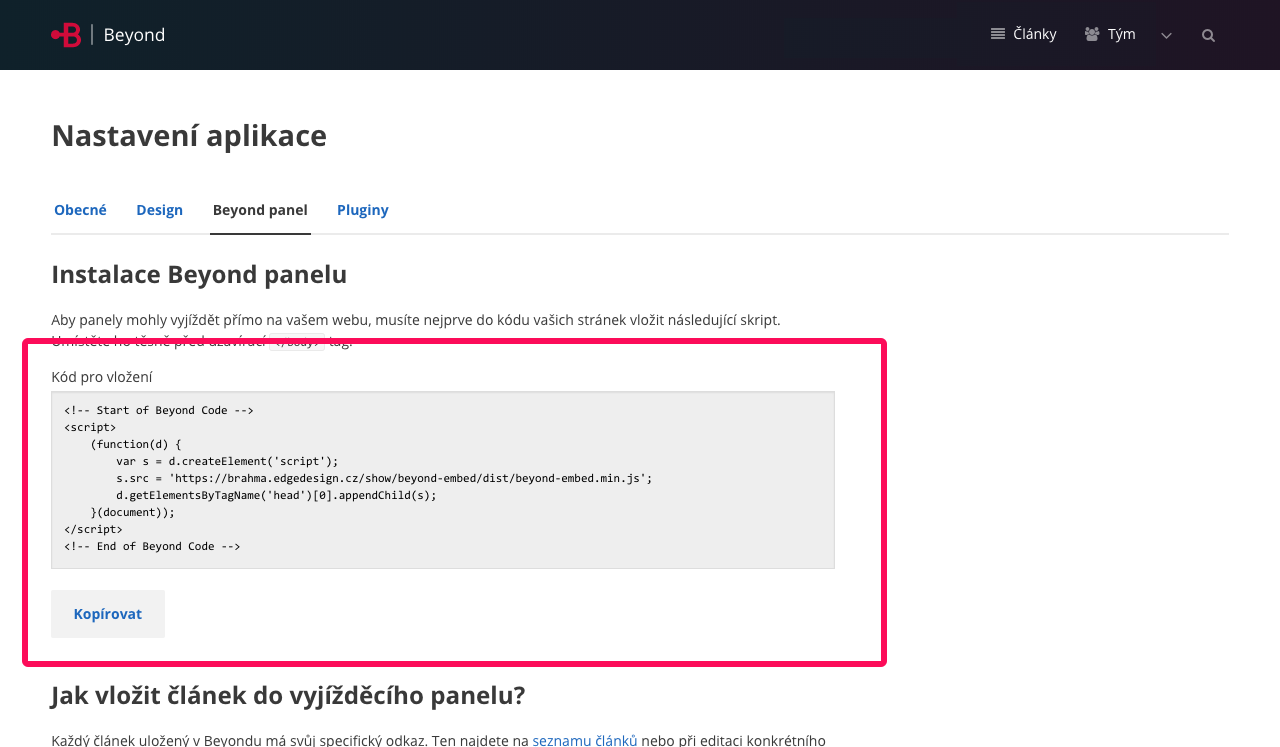This screenshot has width=1280, height=747.
Task: Expand the header dropdown chevron
Action: coord(1166,35)
